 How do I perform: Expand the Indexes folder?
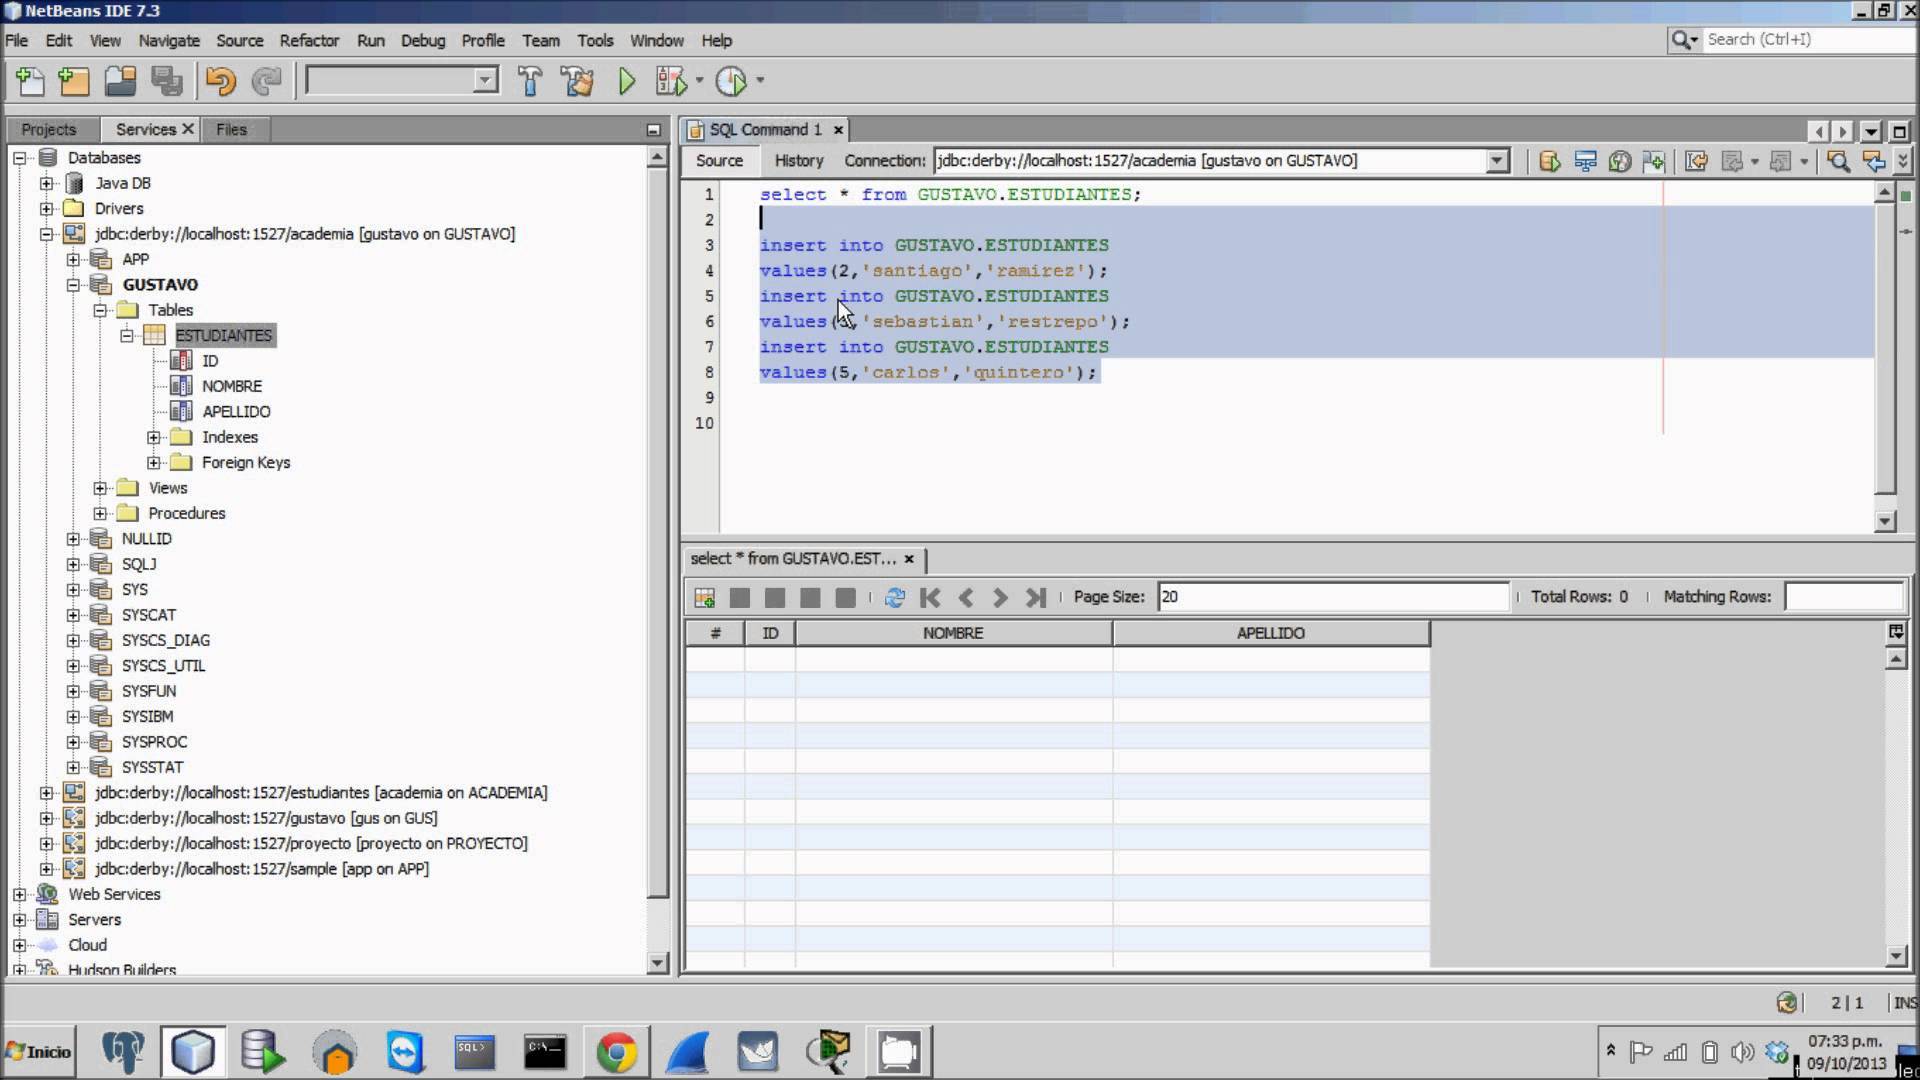tap(153, 437)
